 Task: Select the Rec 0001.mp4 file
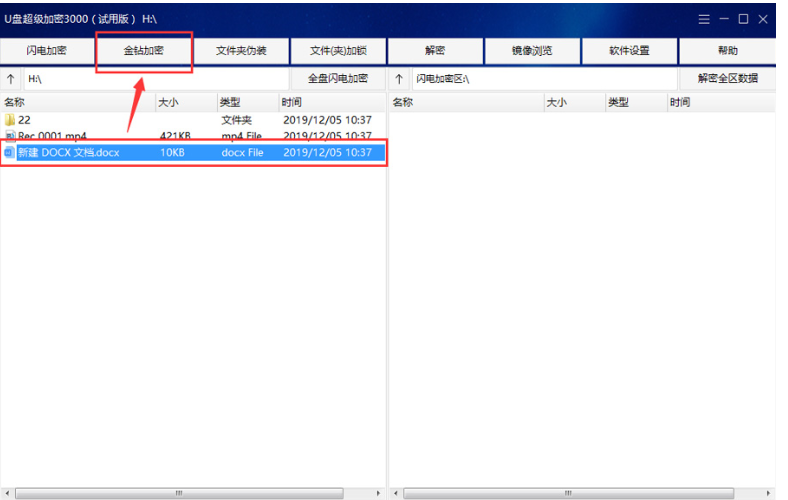pyautogui.click(x=51, y=136)
